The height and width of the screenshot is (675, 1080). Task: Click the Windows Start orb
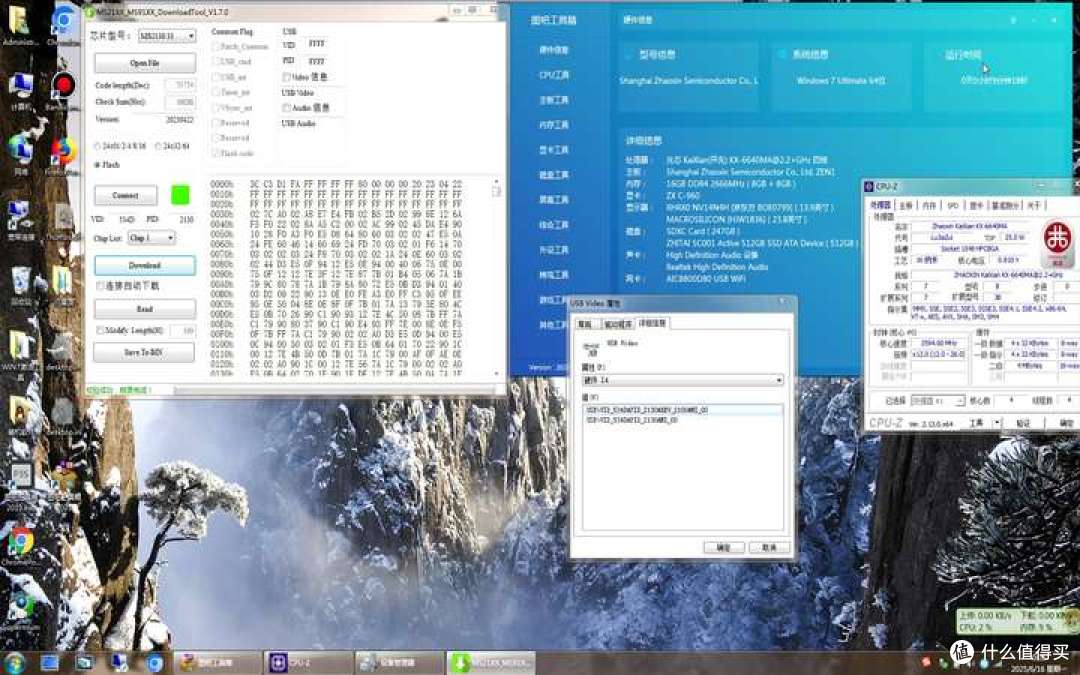coord(14,663)
